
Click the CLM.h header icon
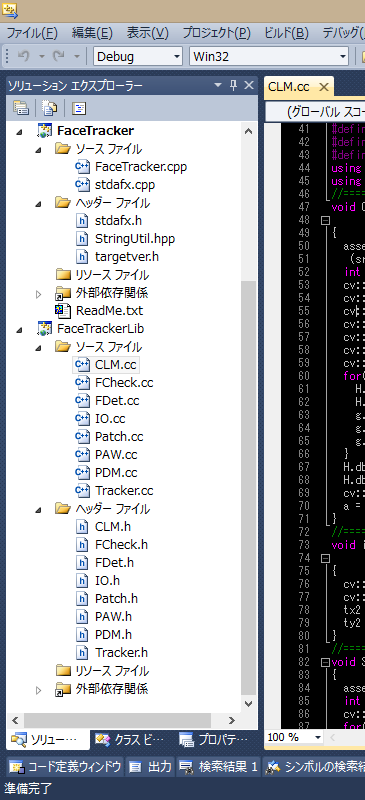click(82, 527)
